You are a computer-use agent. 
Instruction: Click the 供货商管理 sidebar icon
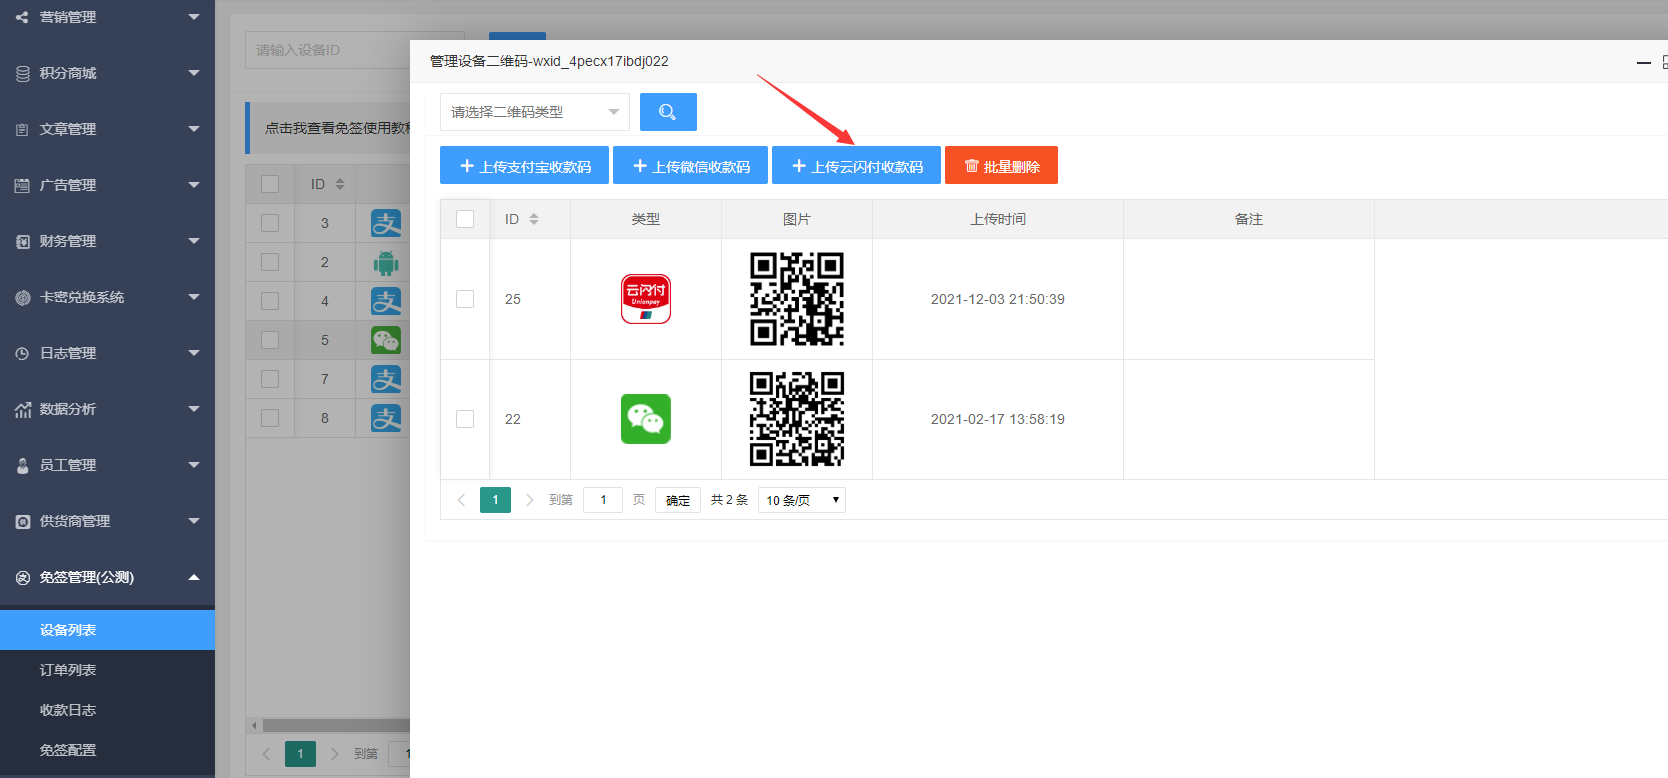point(22,521)
